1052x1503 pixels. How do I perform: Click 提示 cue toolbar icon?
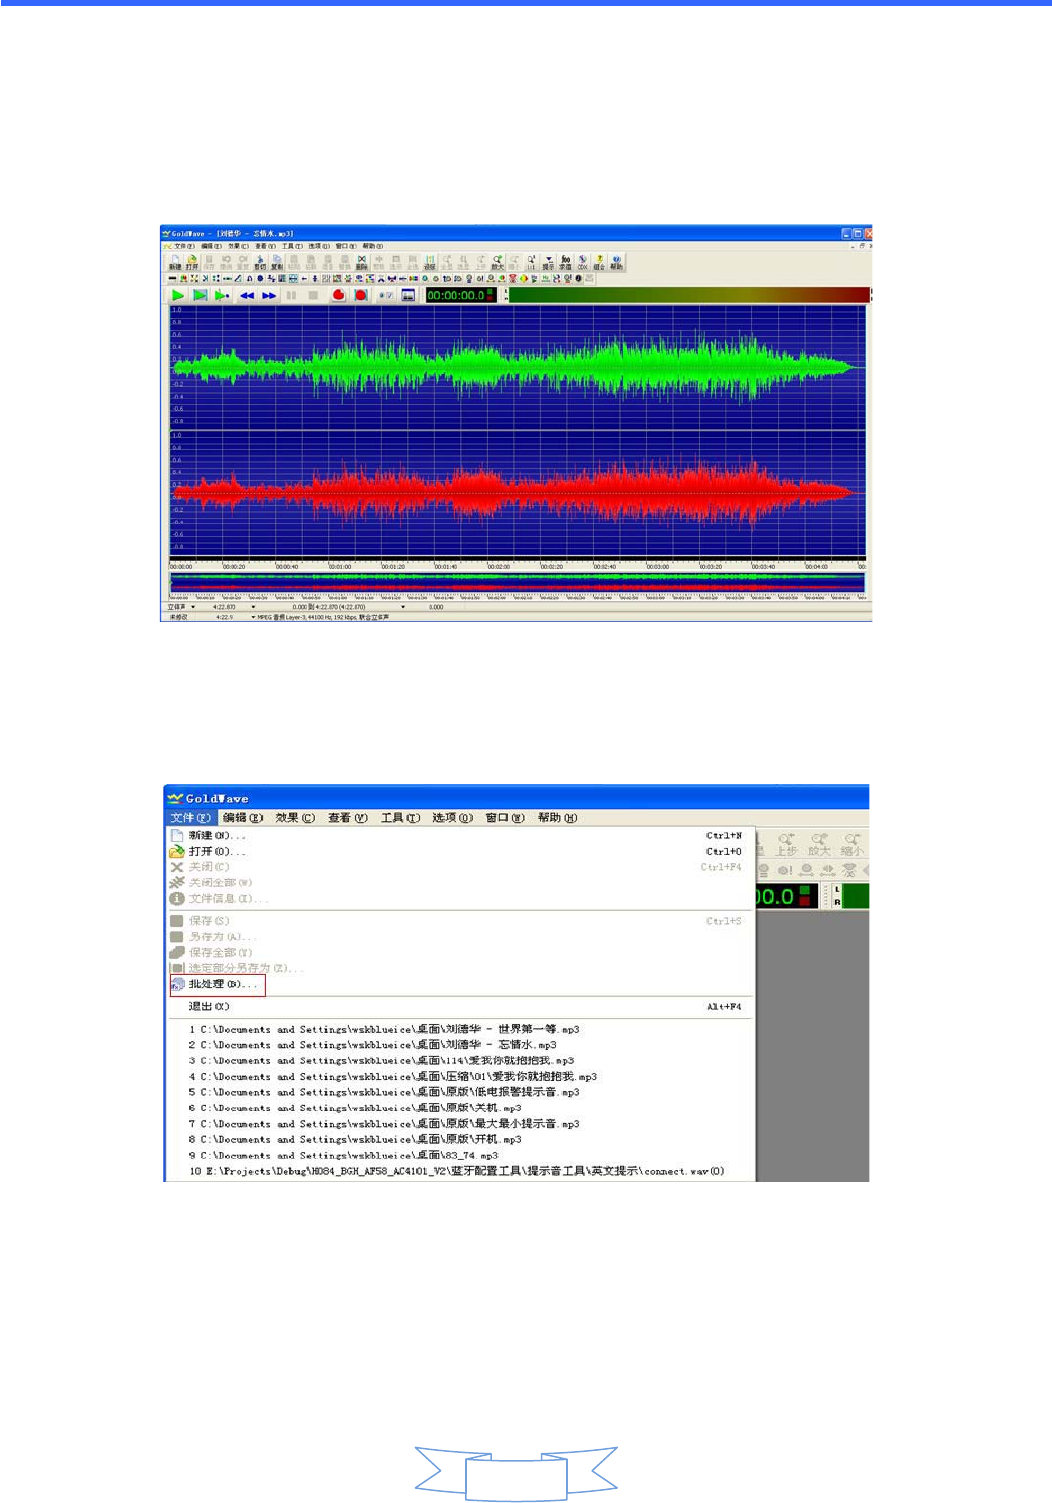pos(548,262)
